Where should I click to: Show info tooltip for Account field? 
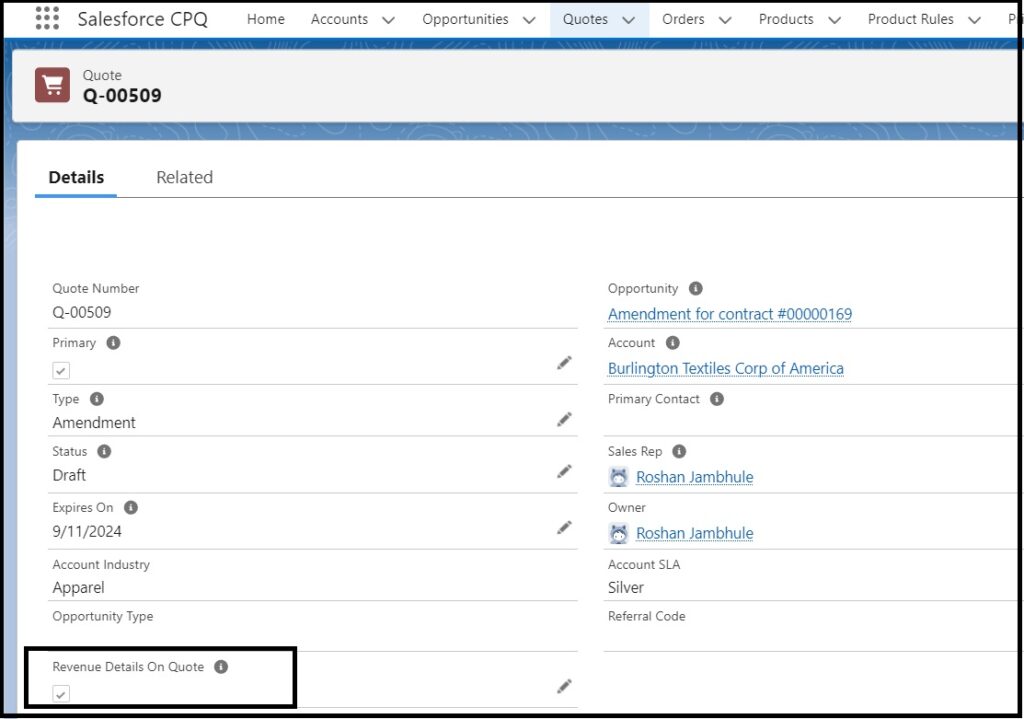673,343
